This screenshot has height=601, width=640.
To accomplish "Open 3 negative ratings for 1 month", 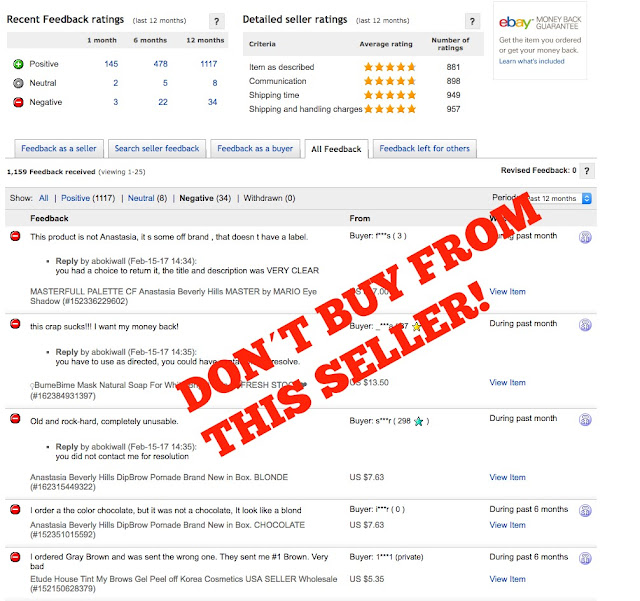I will 116,102.
